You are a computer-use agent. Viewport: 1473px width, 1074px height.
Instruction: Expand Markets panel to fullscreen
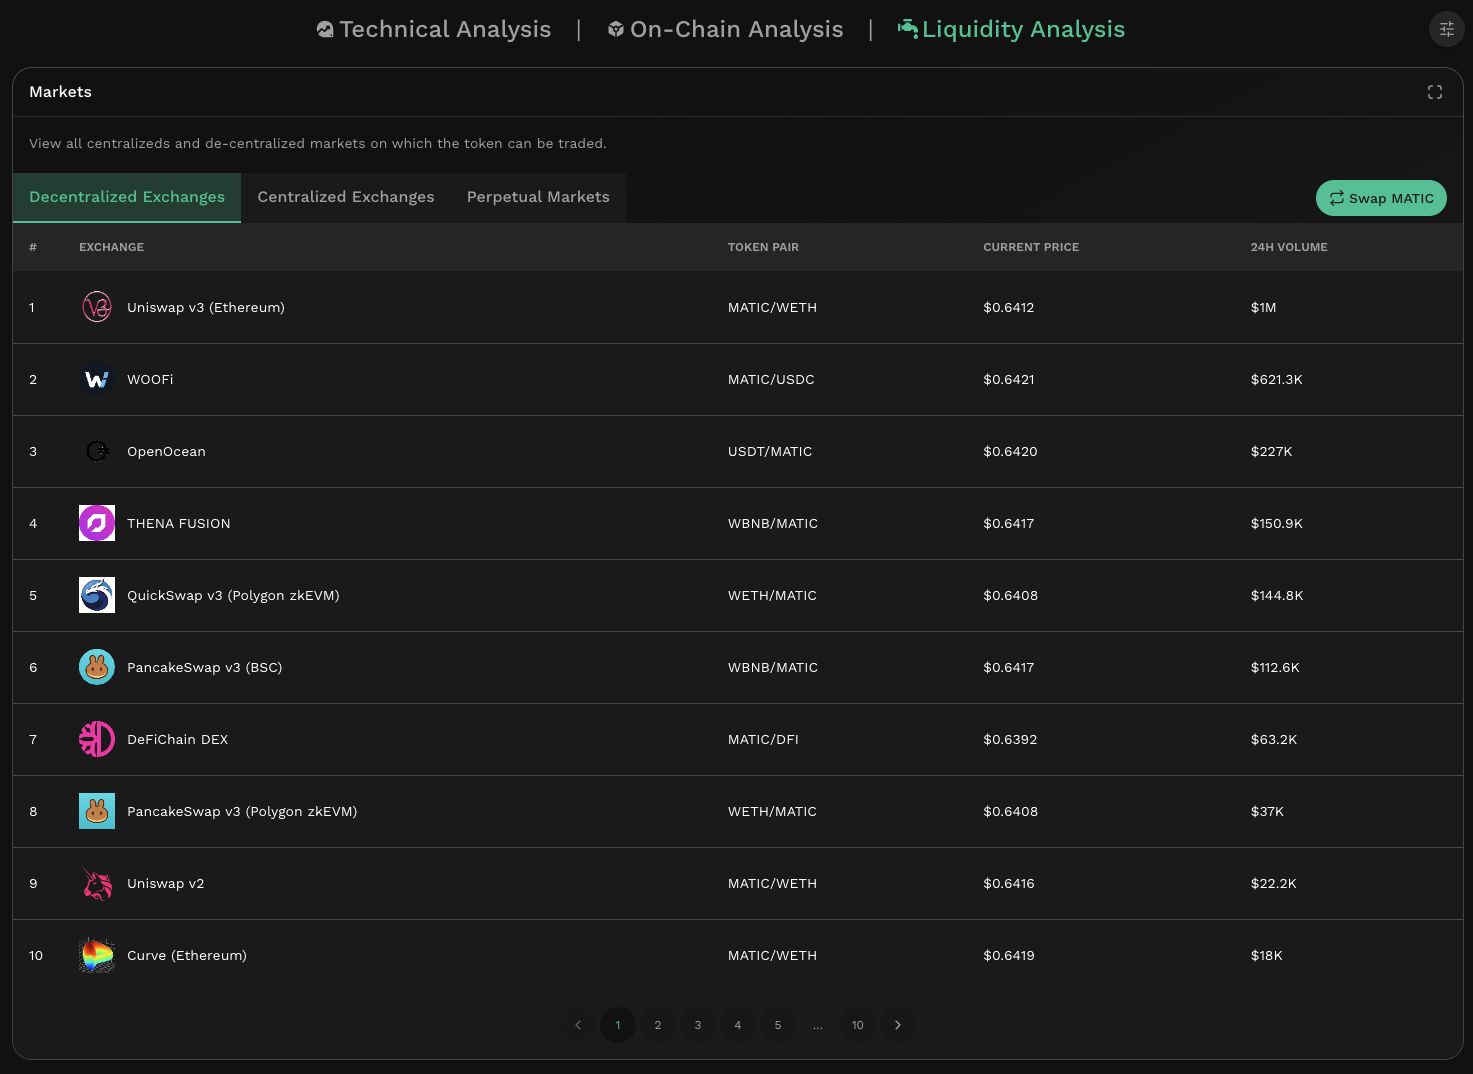pyautogui.click(x=1434, y=92)
